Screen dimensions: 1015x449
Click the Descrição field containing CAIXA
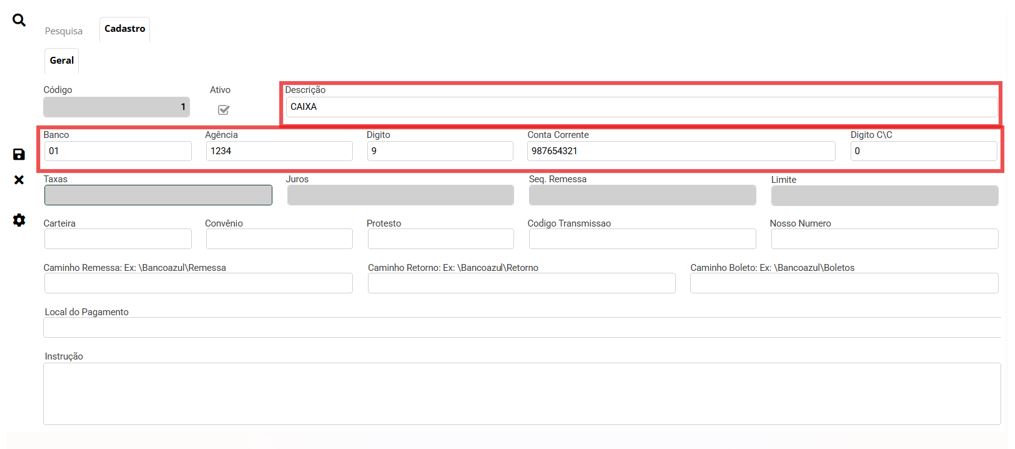pos(640,108)
